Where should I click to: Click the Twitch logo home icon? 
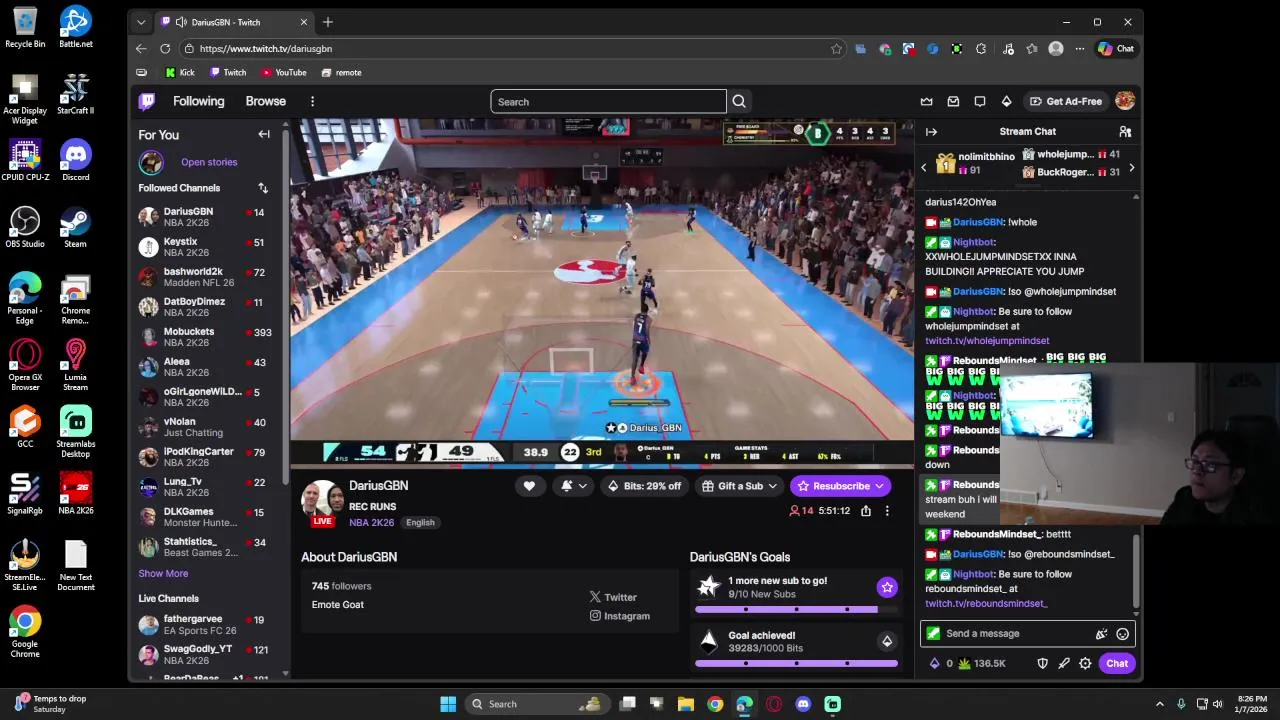pos(147,101)
